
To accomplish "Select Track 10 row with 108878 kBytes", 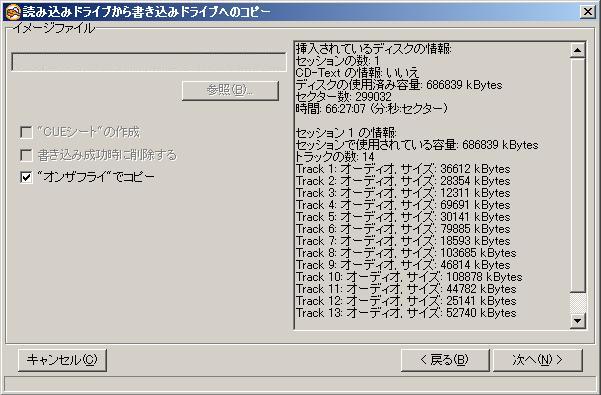I will click(409, 277).
